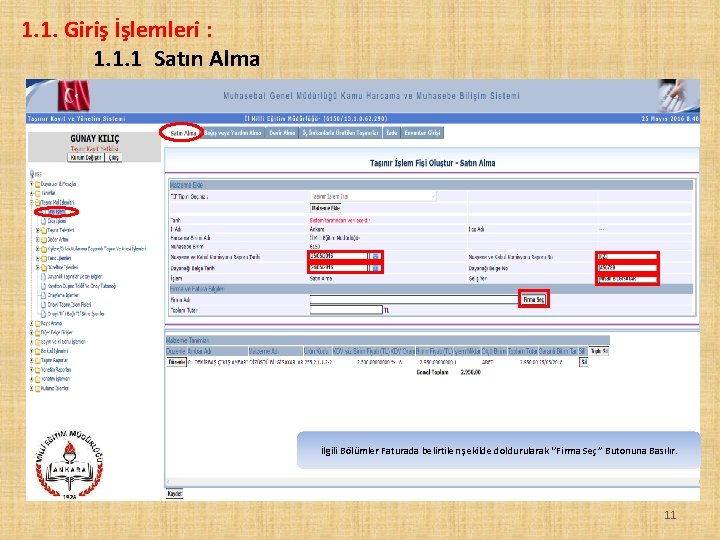The height and width of the screenshot is (540, 720).
Task: Click the Muayene ve Kabul Komisyonu Rapor No field
Action: (627, 257)
